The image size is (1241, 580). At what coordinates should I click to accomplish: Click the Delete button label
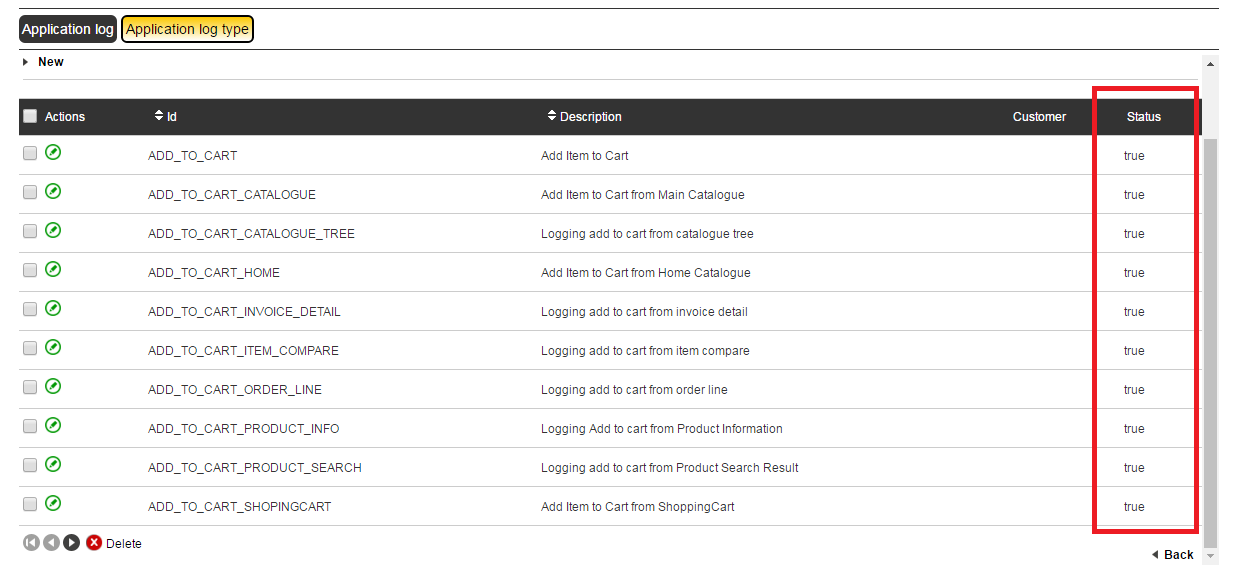click(x=124, y=542)
